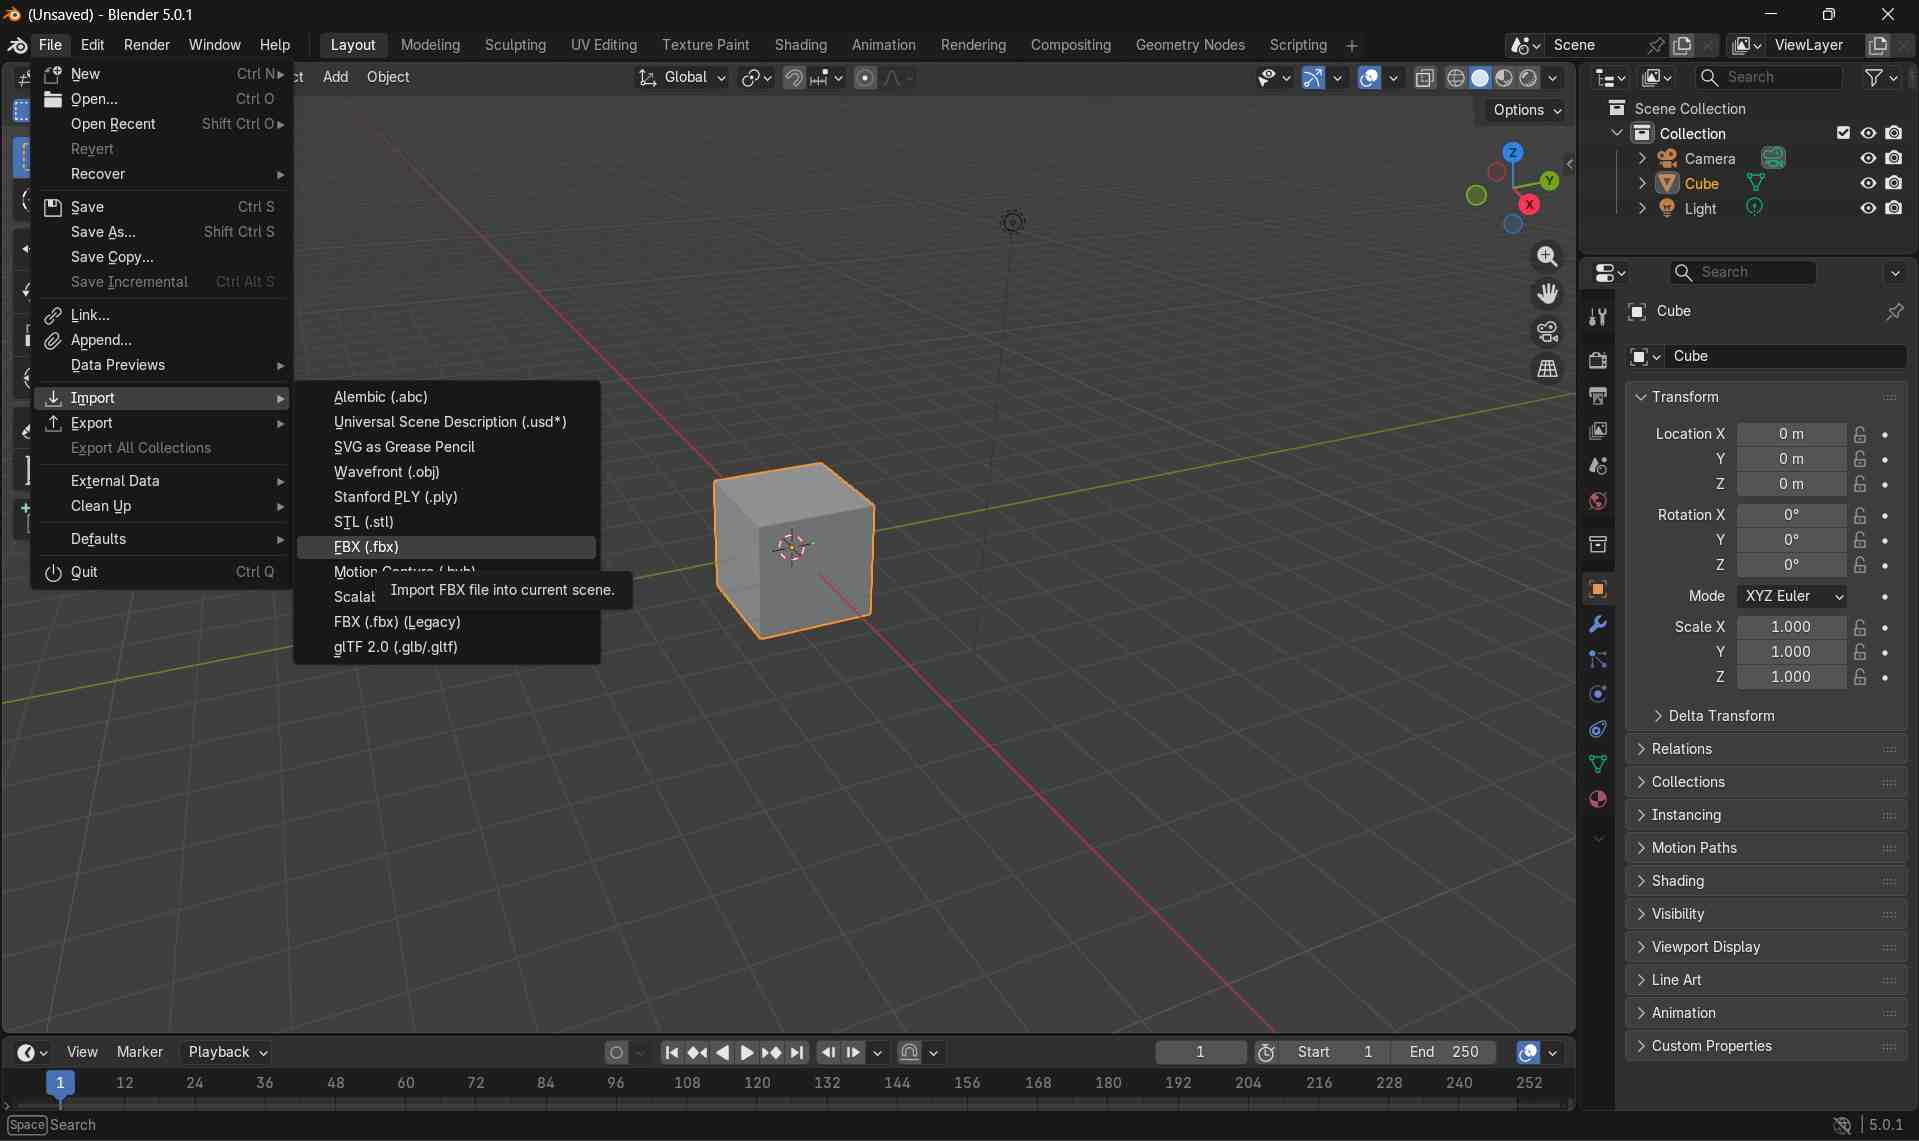Viewport: 1919px width, 1141px height.
Task: Click frame 120 on the timeline ruler
Action: pos(759,1083)
